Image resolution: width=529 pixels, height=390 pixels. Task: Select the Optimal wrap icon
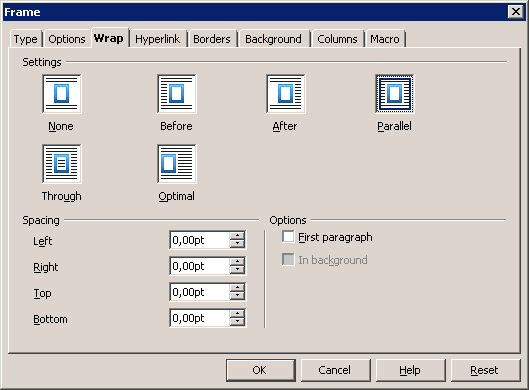tap(177, 164)
